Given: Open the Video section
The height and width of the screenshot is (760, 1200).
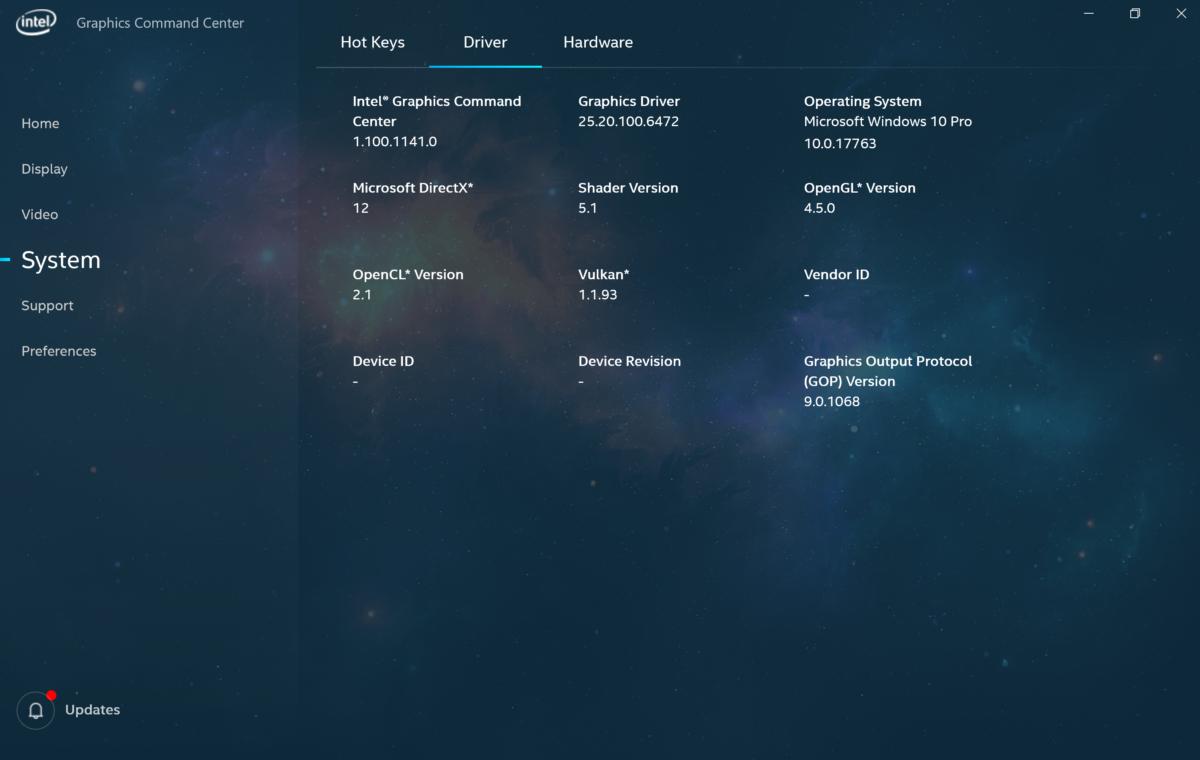Looking at the screenshot, I should (x=40, y=215).
